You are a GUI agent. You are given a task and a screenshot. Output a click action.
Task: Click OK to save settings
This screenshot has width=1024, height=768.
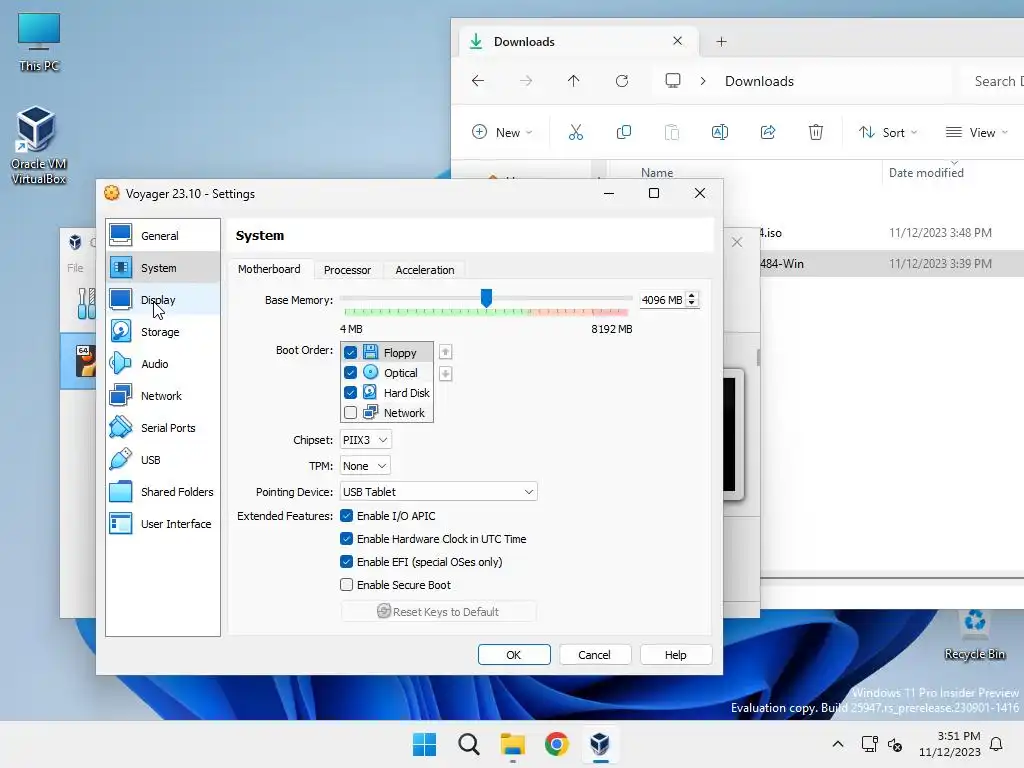coord(514,654)
